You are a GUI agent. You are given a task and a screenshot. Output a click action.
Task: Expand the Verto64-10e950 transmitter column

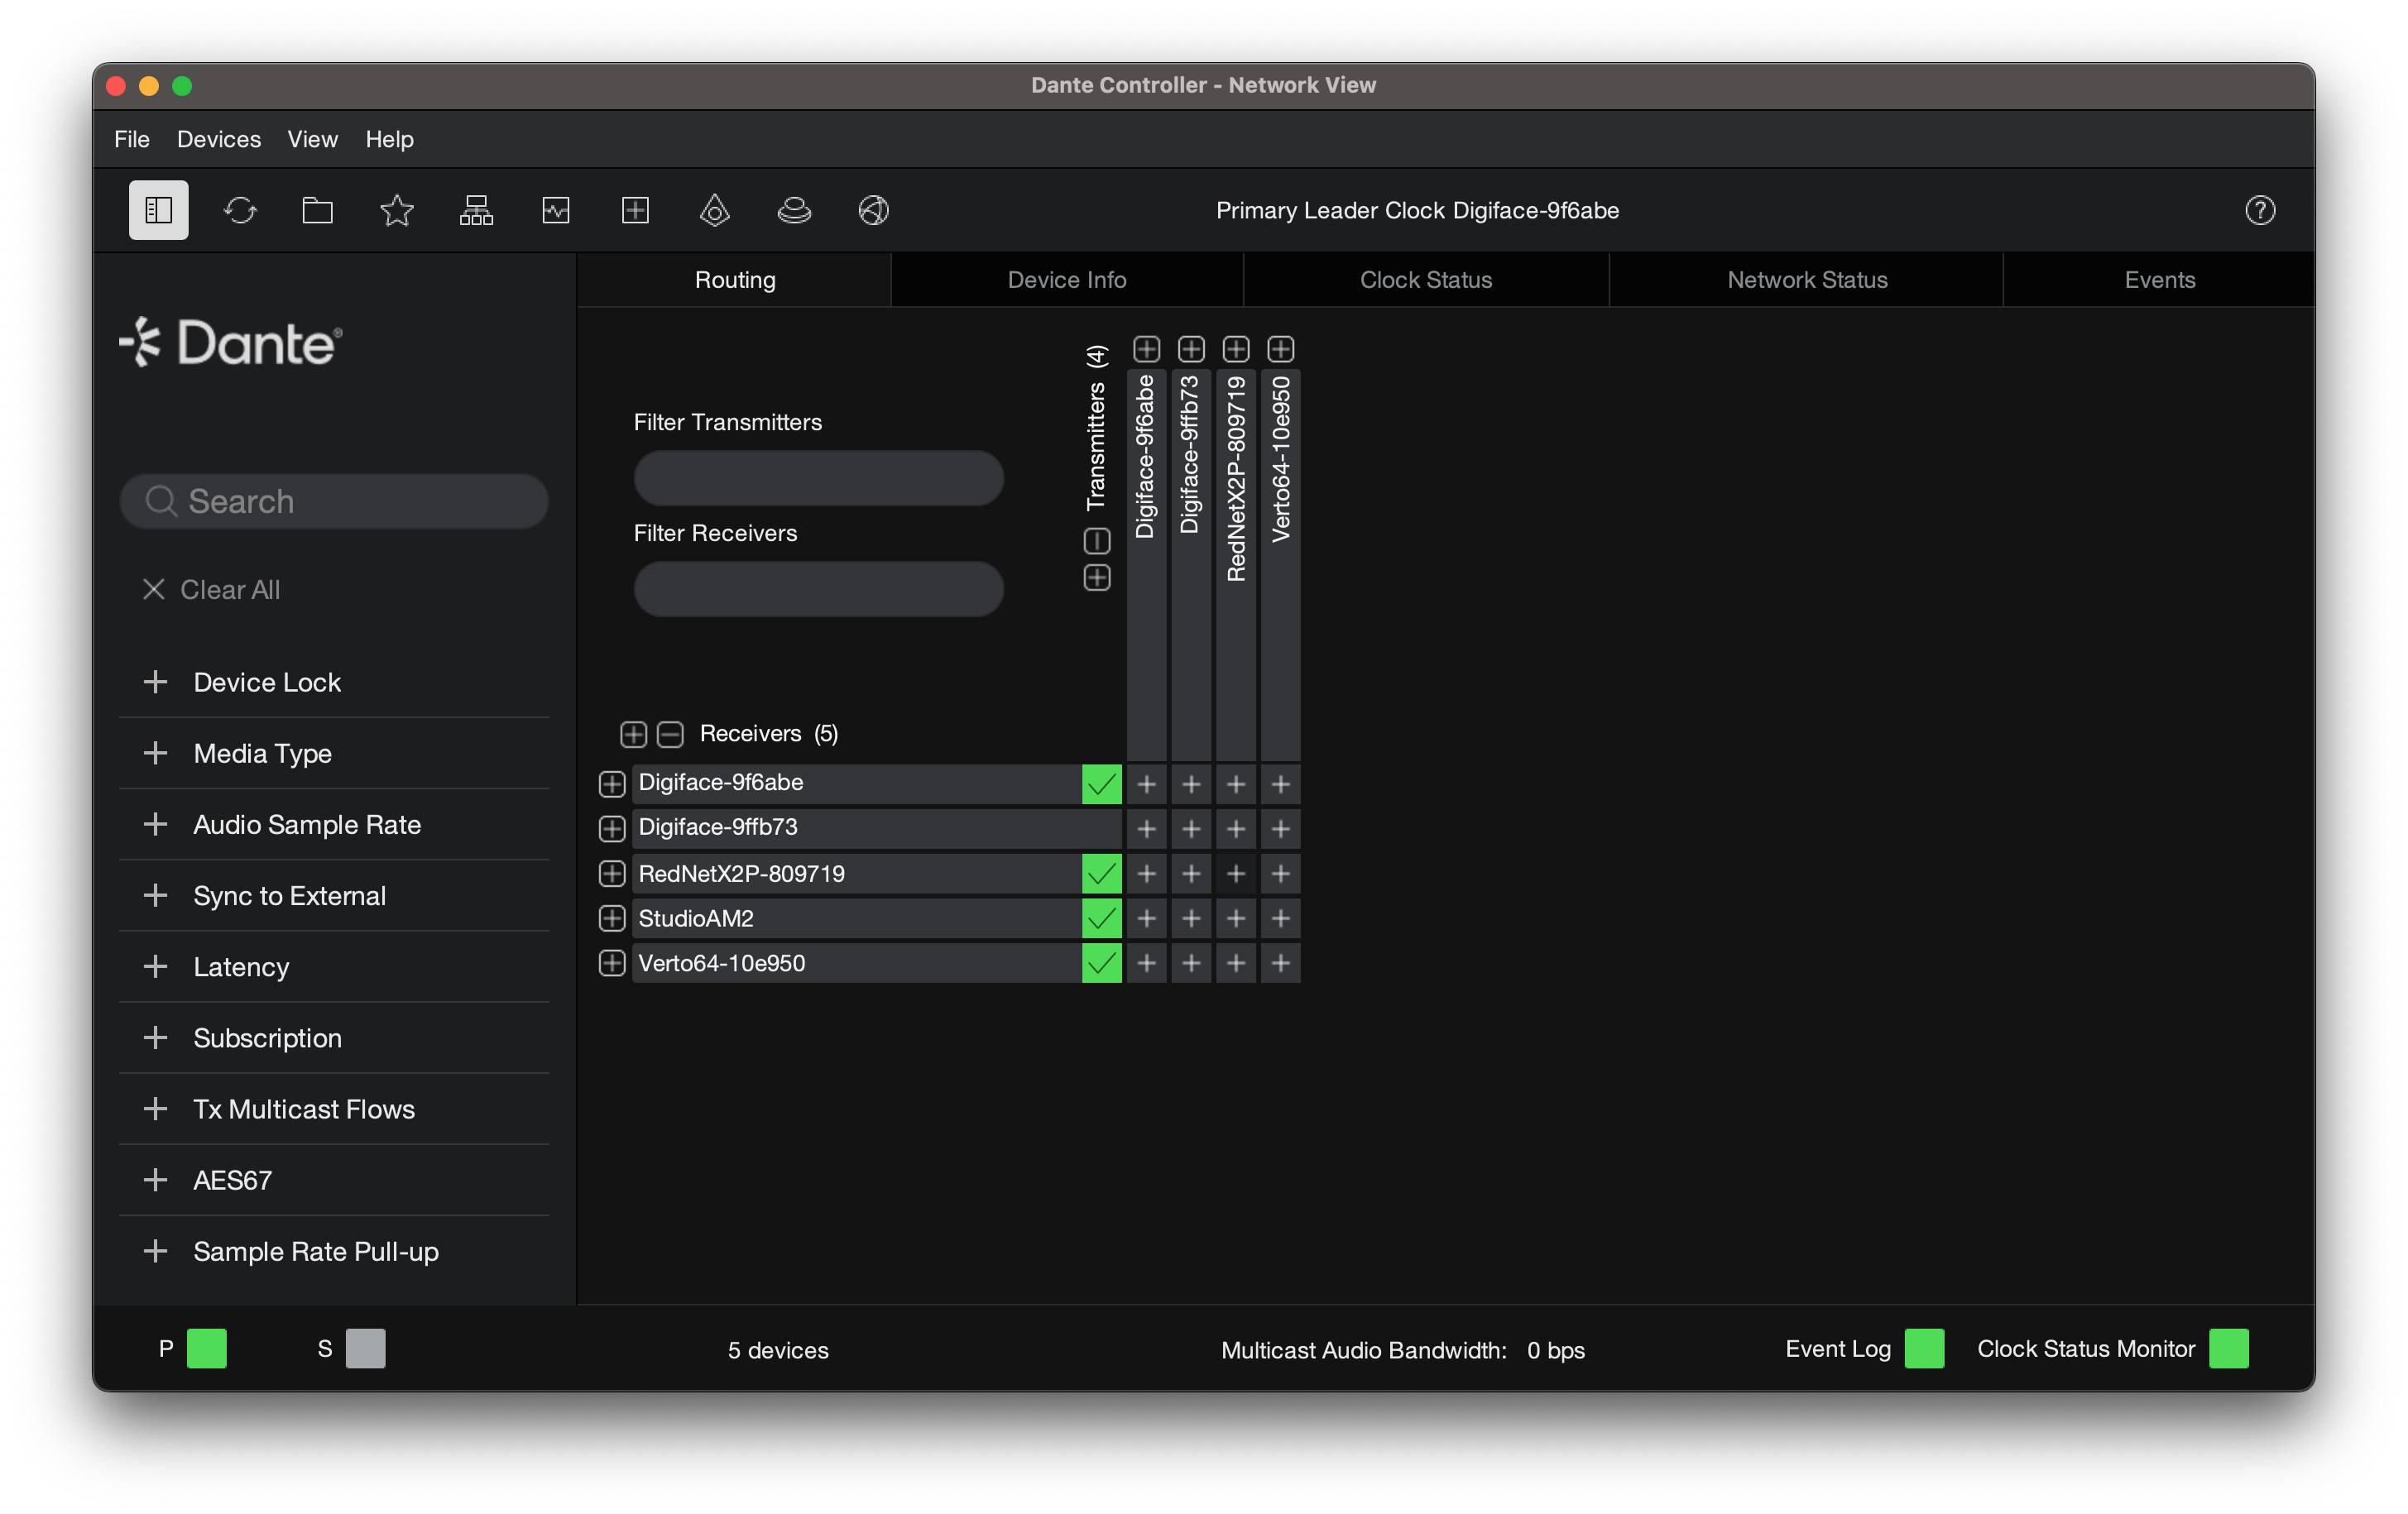coord(1280,348)
